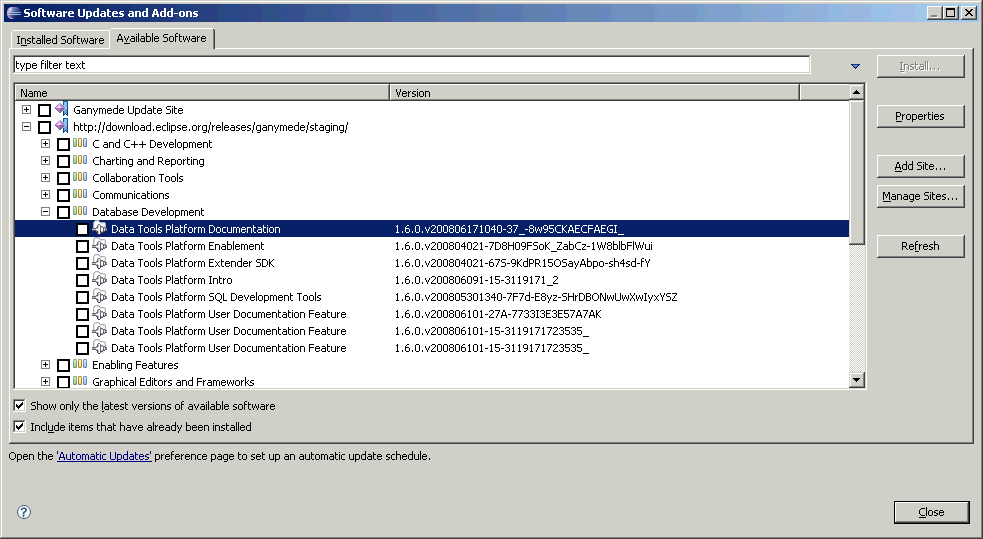Image resolution: width=983 pixels, height=539 pixels.
Task: Collapse the download.eclipse.org staging node
Action: [x=26, y=126]
